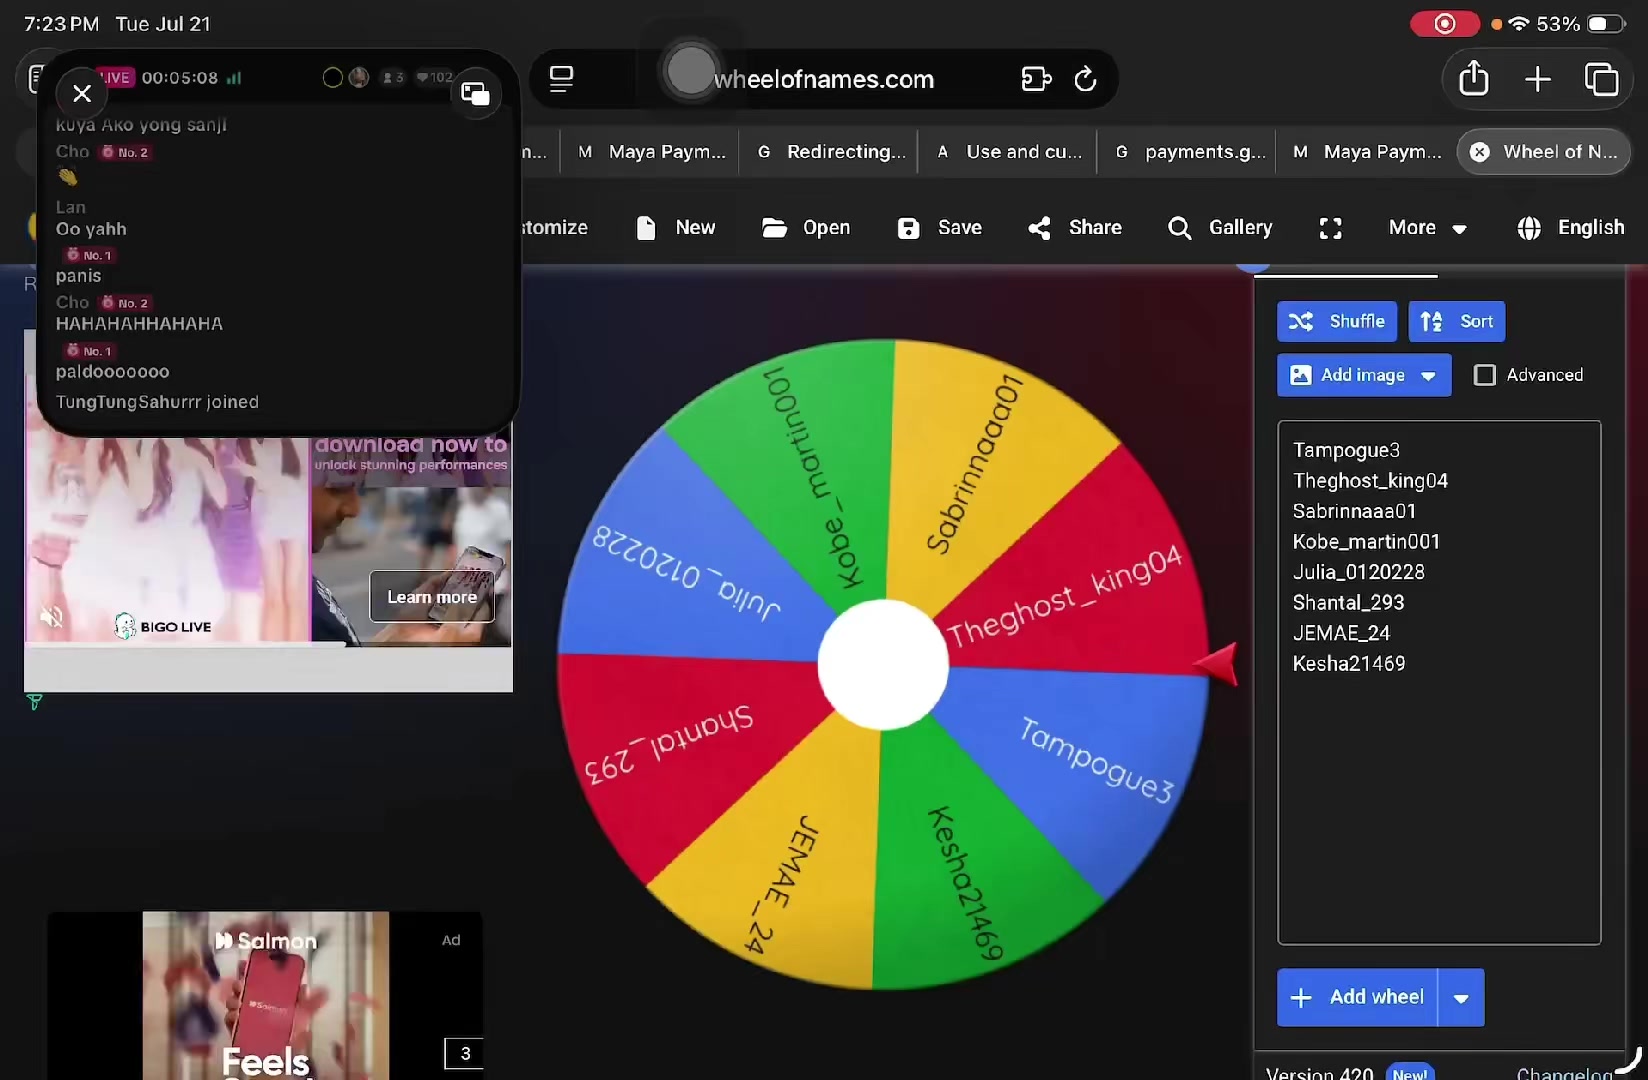Select the payments.g... browser tab

point(1189,152)
